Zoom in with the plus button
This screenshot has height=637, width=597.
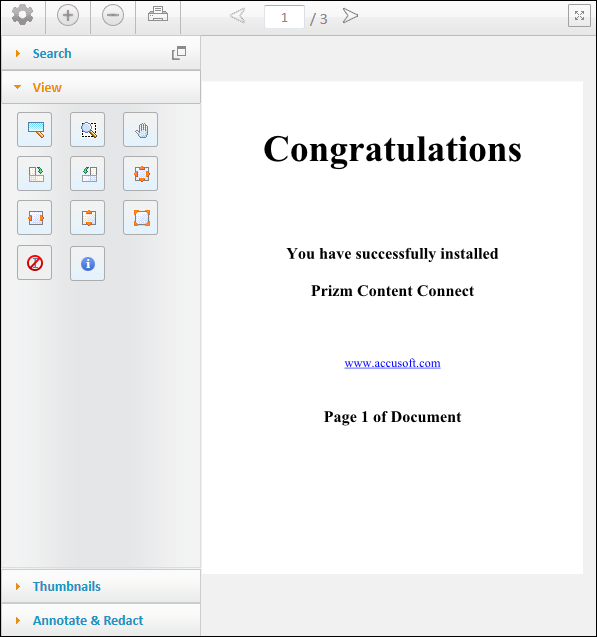(68, 15)
